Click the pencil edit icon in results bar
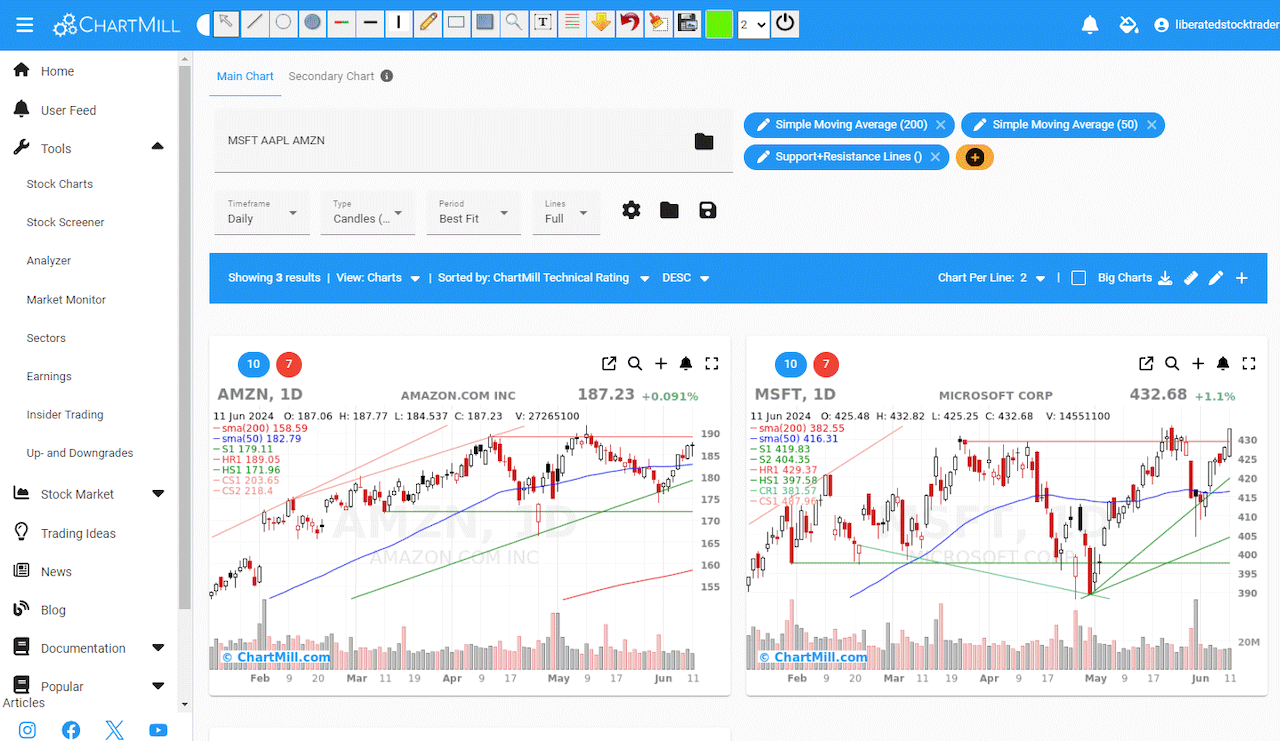 pyautogui.click(x=1216, y=278)
